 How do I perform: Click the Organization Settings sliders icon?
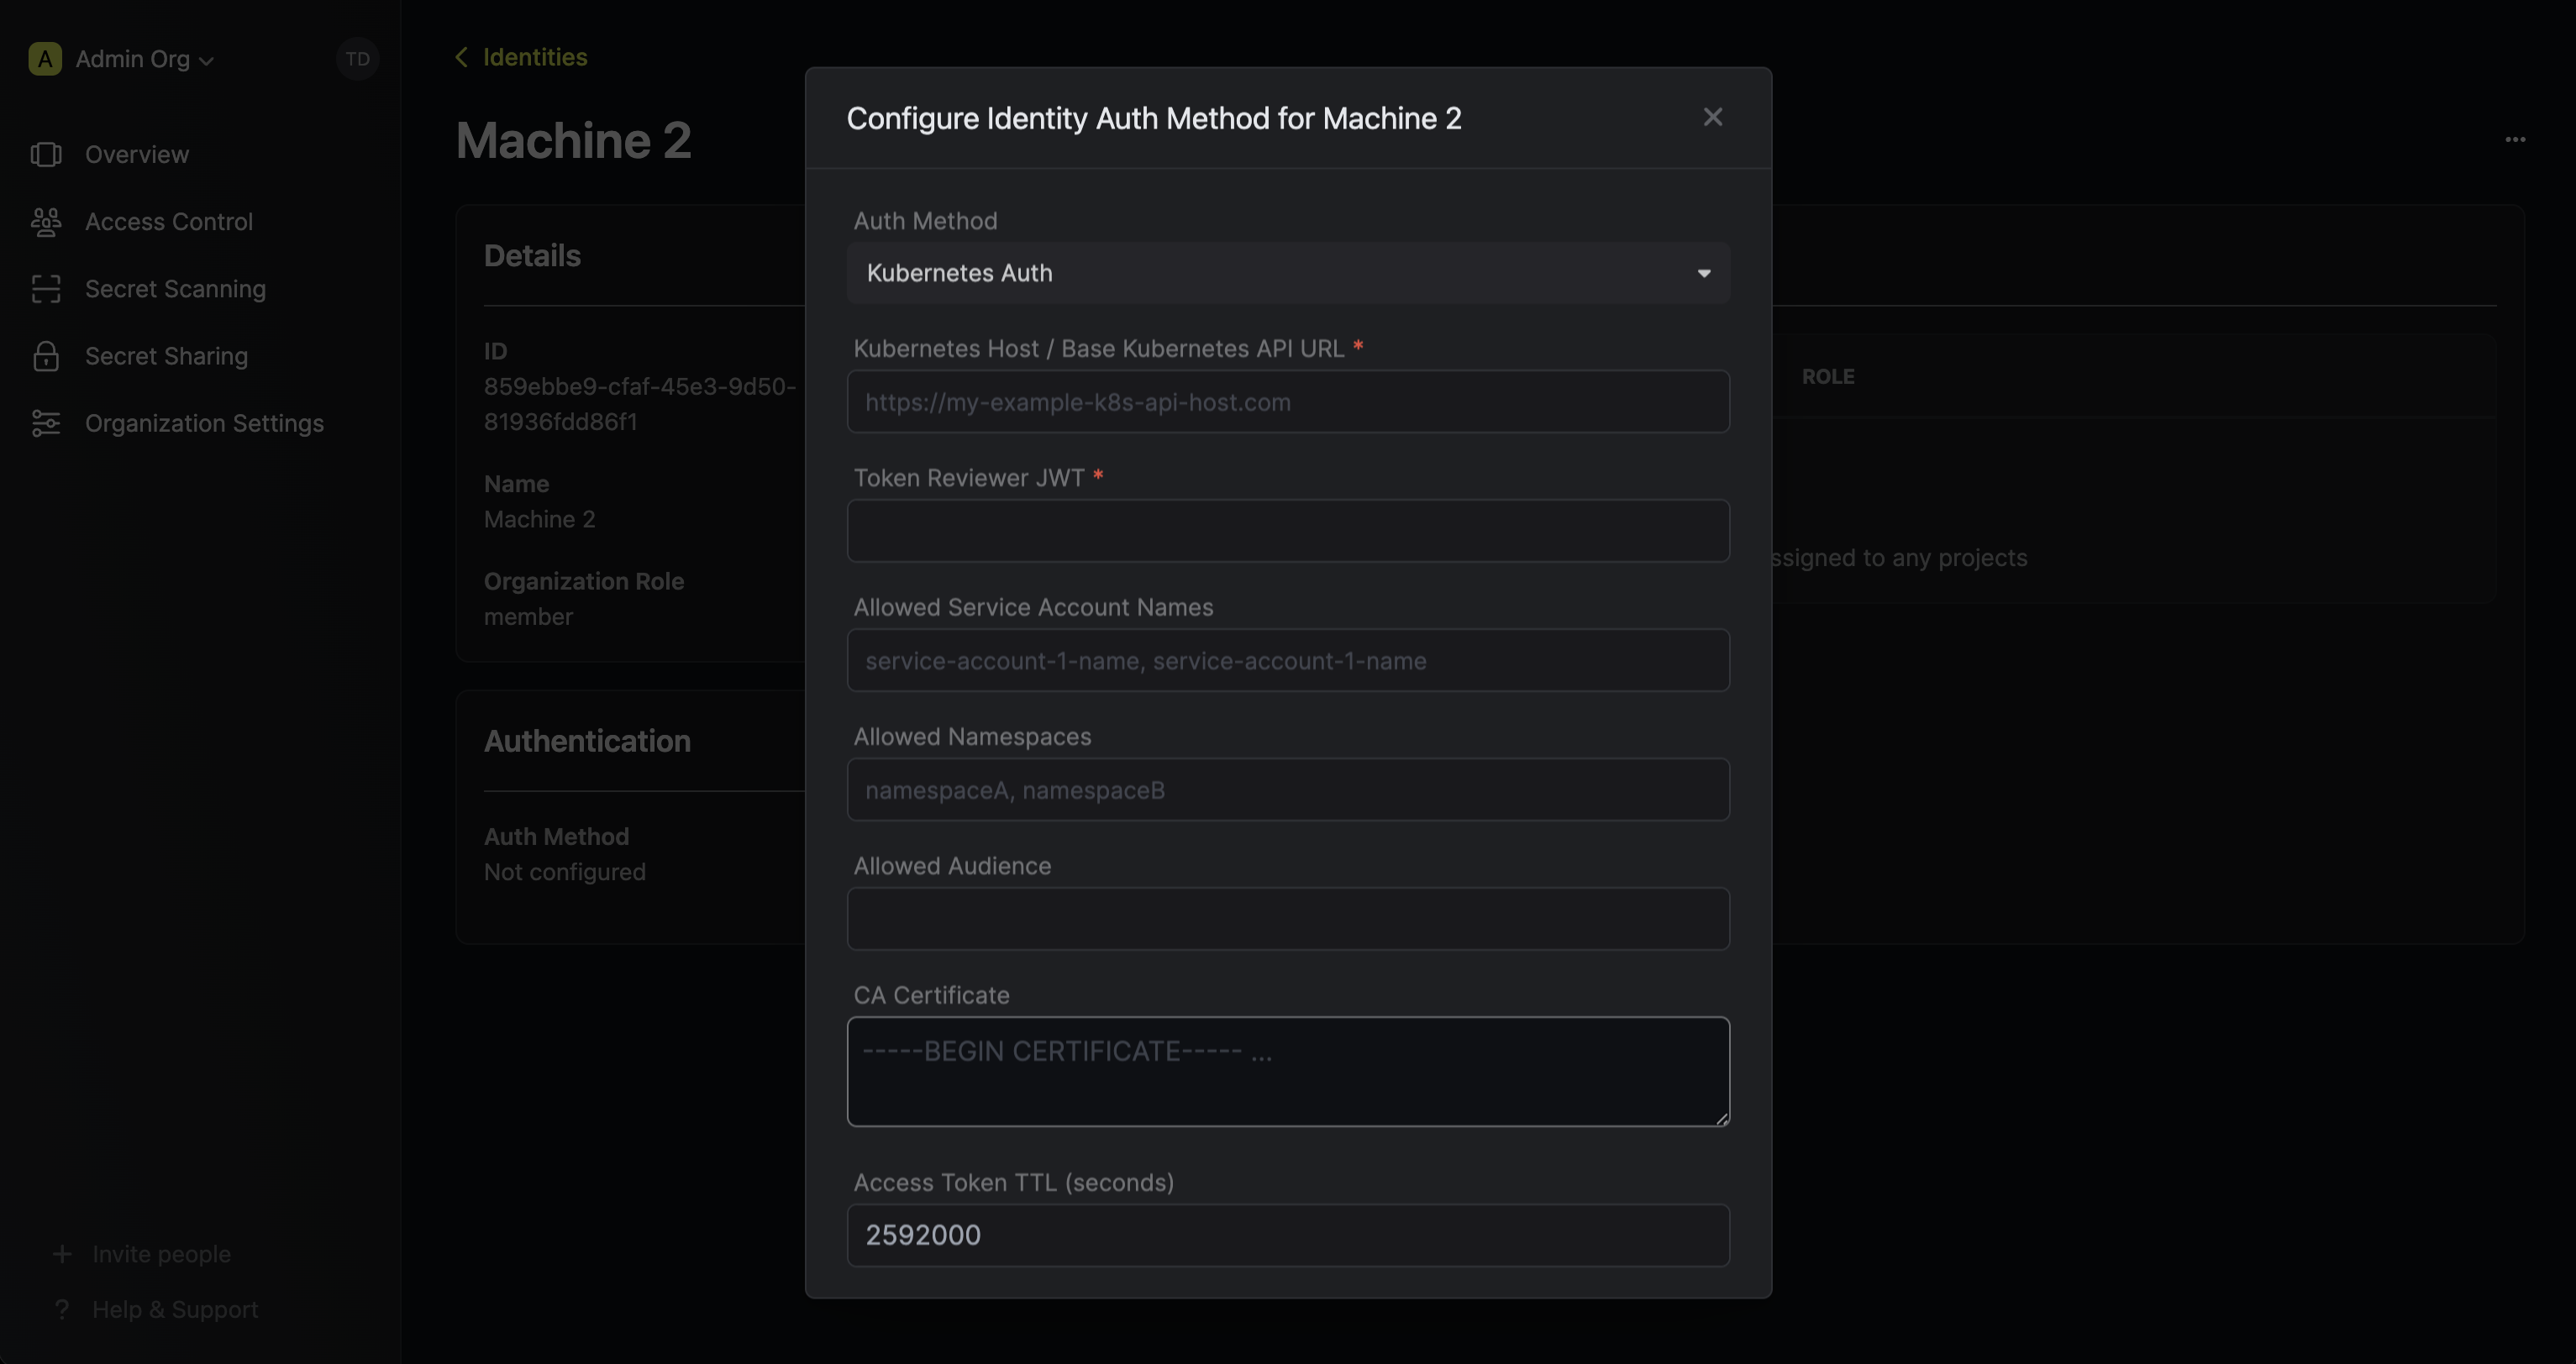(x=46, y=423)
